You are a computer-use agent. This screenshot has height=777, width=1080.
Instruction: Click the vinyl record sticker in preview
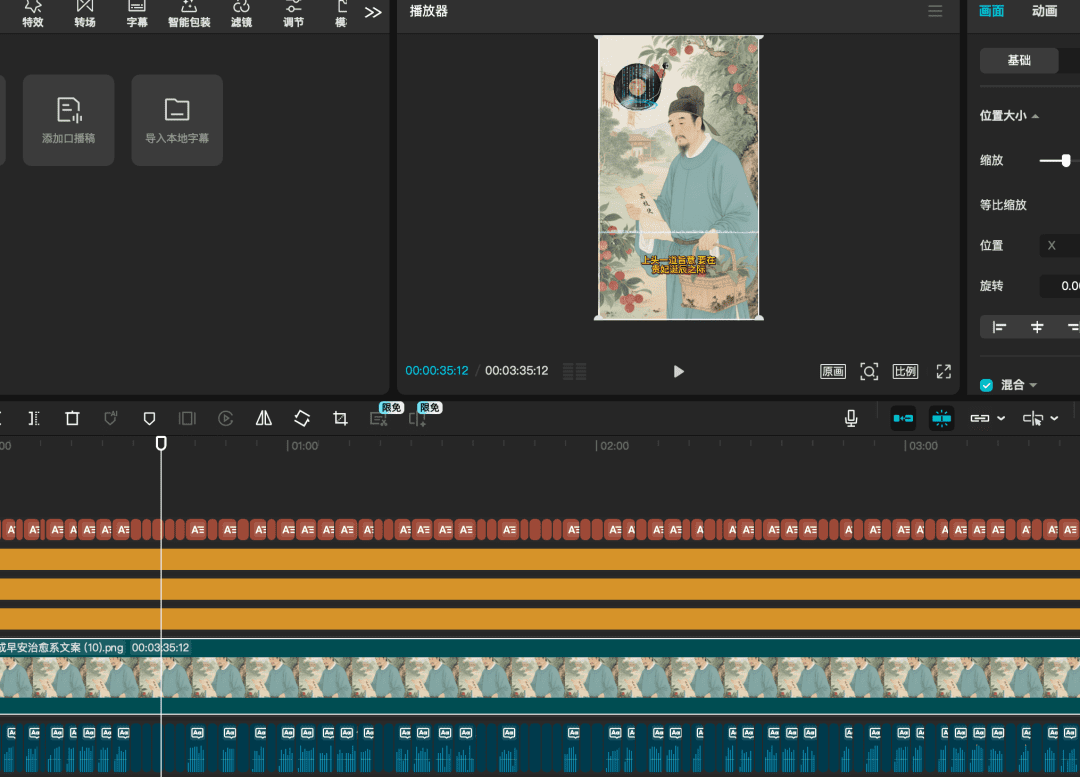pyautogui.click(x=638, y=87)
